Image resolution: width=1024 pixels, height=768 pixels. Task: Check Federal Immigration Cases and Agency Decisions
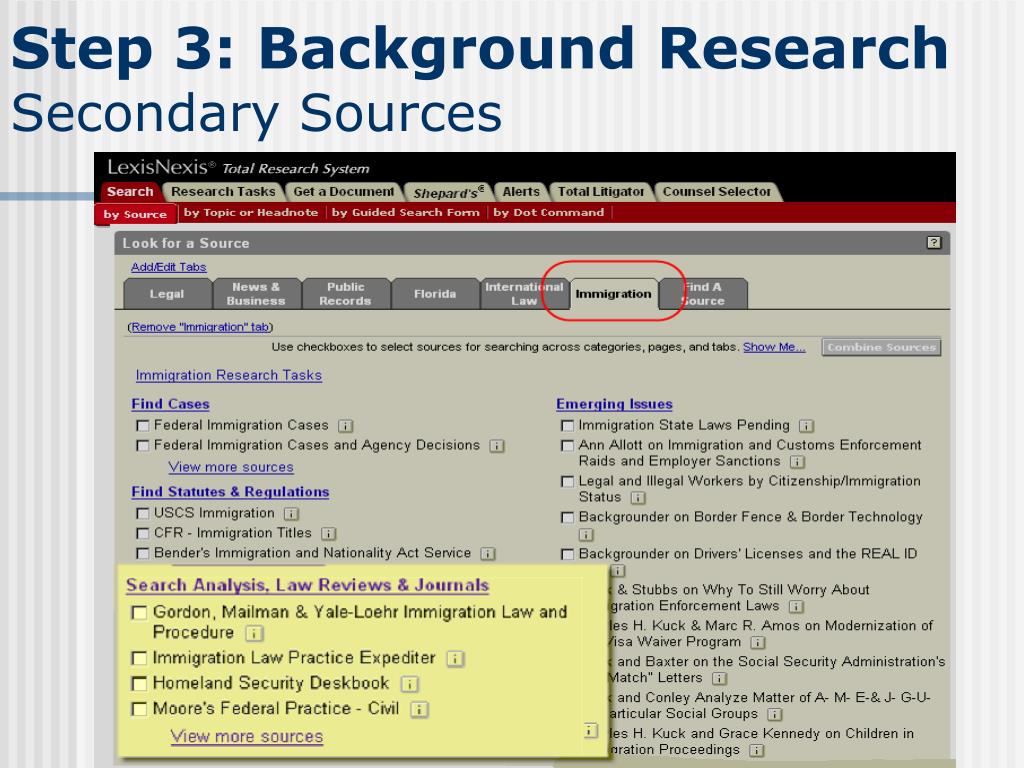(142, 446)
